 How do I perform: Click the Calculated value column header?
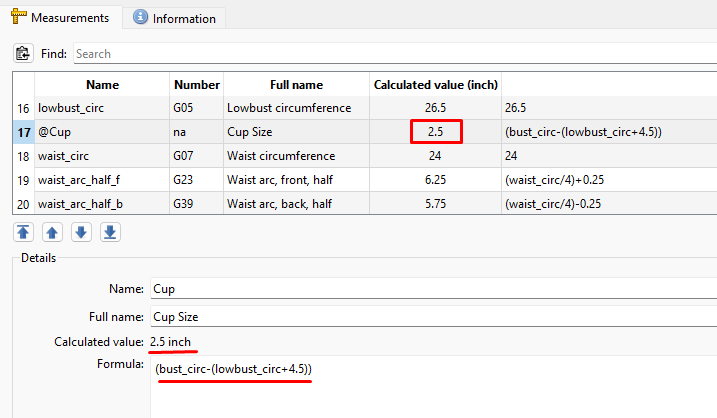pyautogui.click(x=435, y=84)
